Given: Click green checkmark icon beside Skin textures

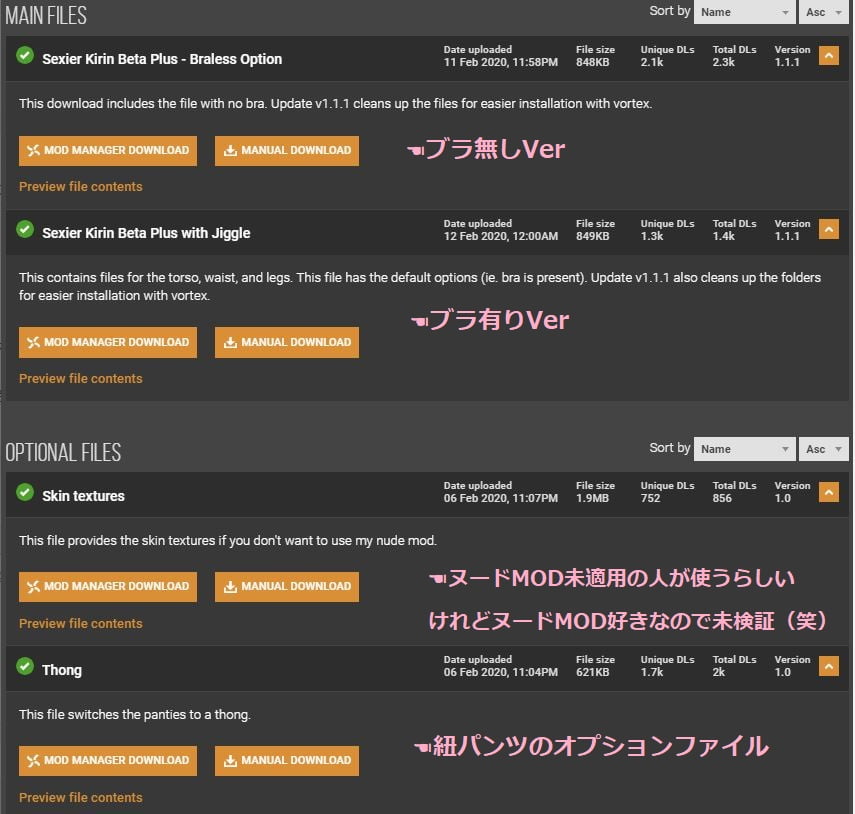Looking at the screenshot, I should pyautogui.click(x=25, y=492).
